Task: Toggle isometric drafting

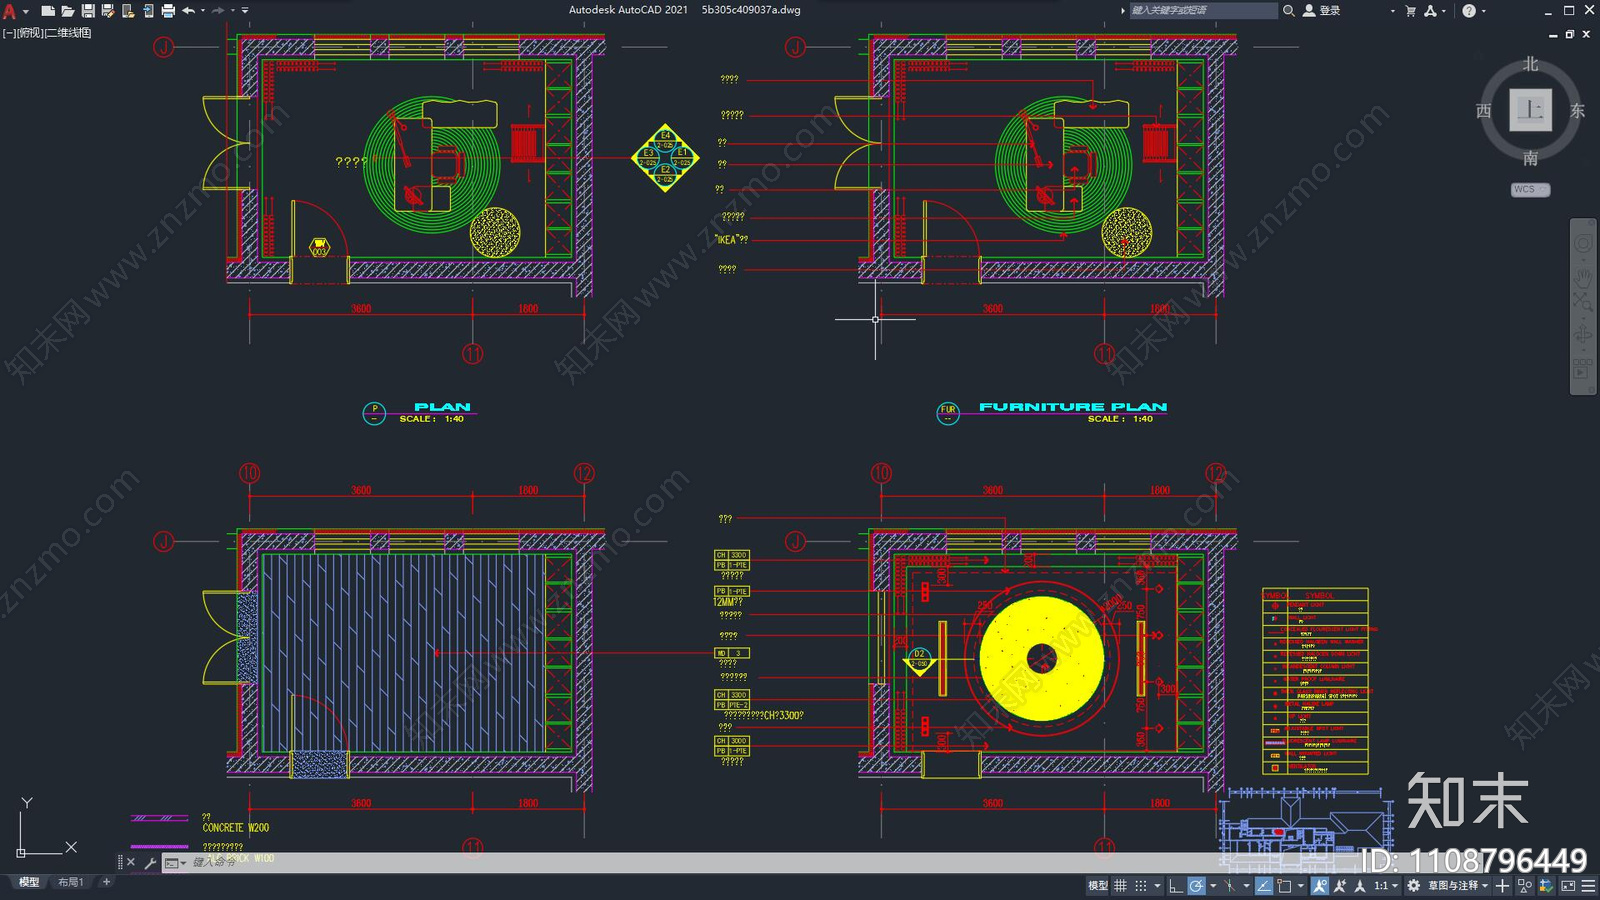Action: point(1230,886)
